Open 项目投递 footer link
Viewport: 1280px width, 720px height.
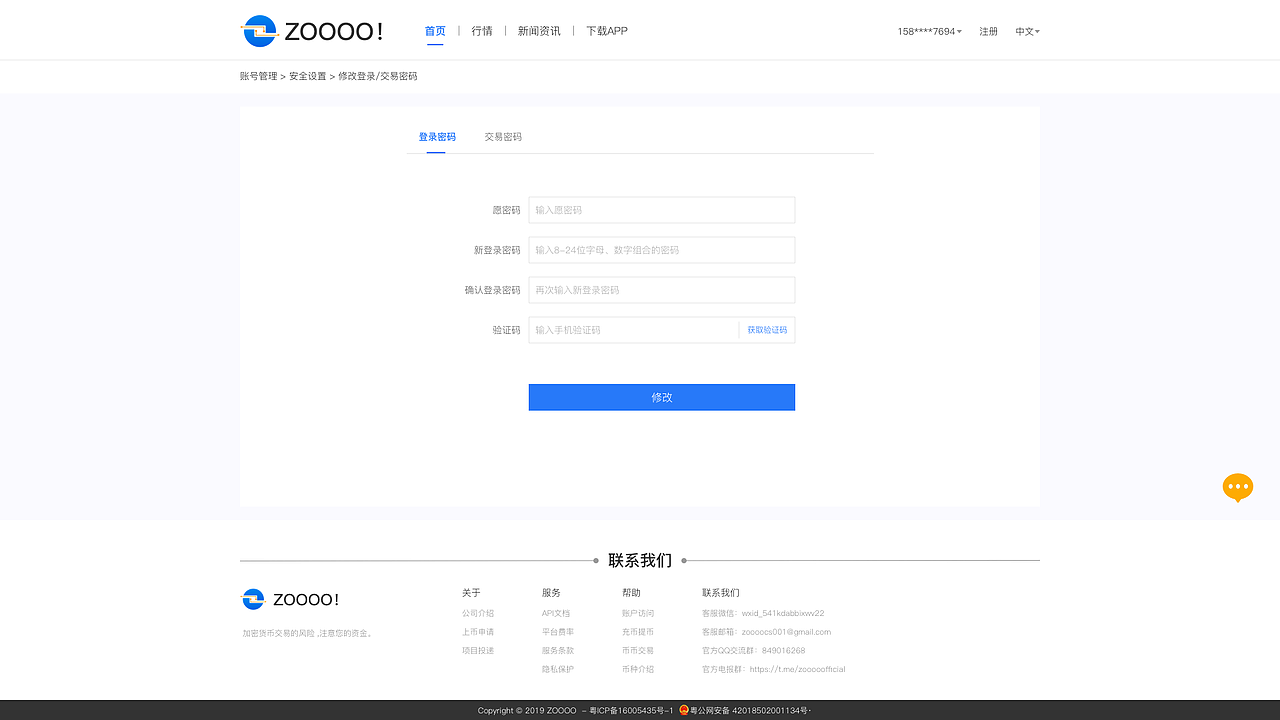478,651
